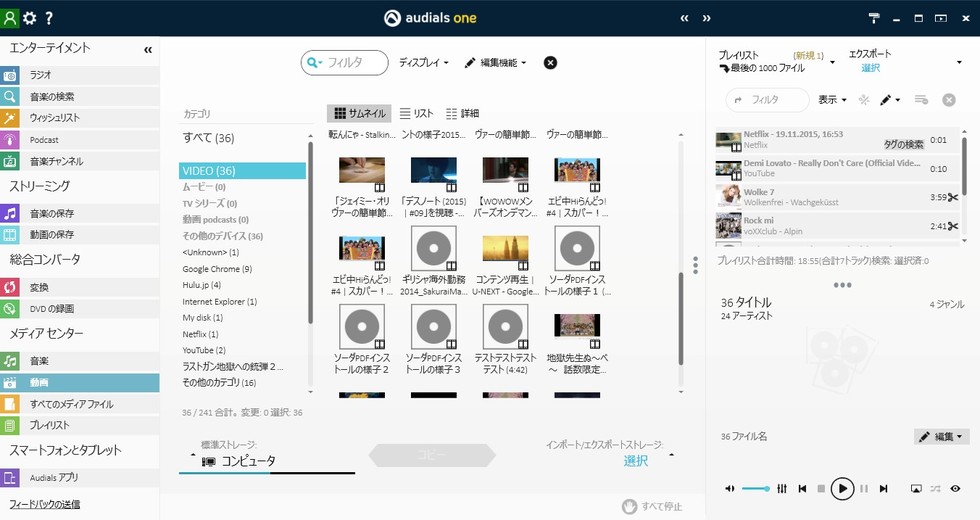
Task: Skip to the next track
Action: point(883,489)
